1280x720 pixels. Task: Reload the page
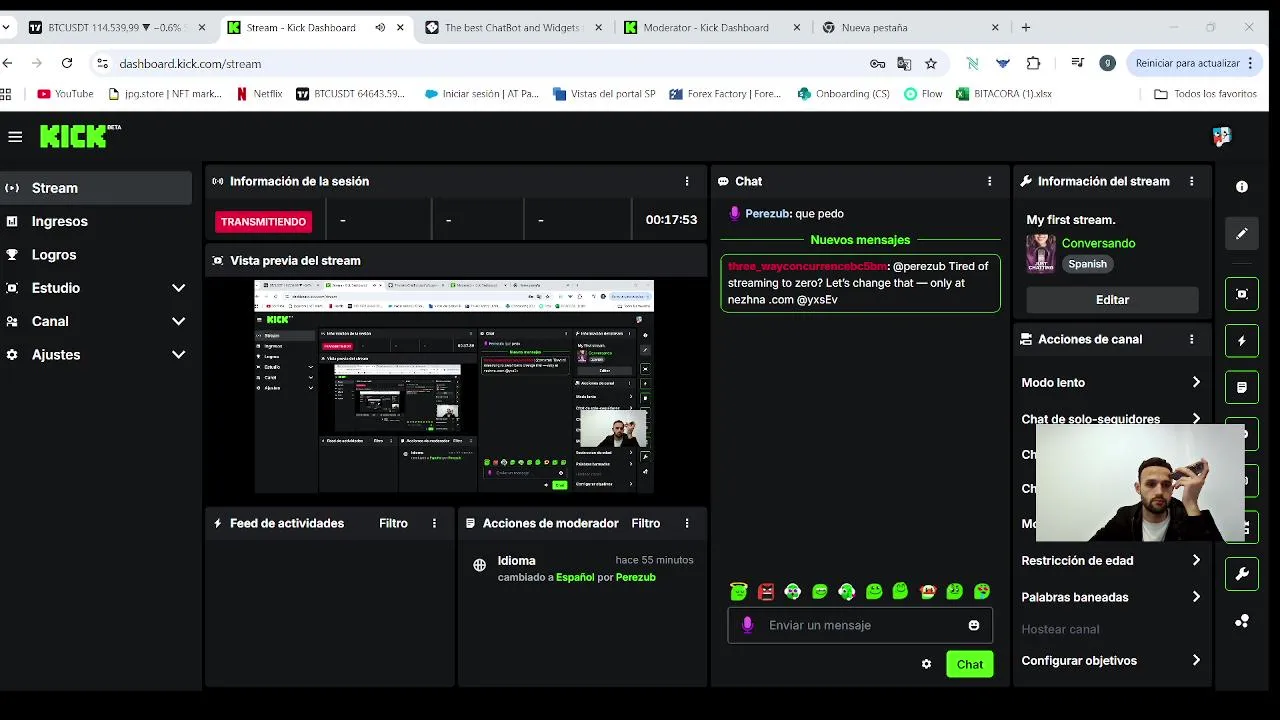[x=67, y=63]
